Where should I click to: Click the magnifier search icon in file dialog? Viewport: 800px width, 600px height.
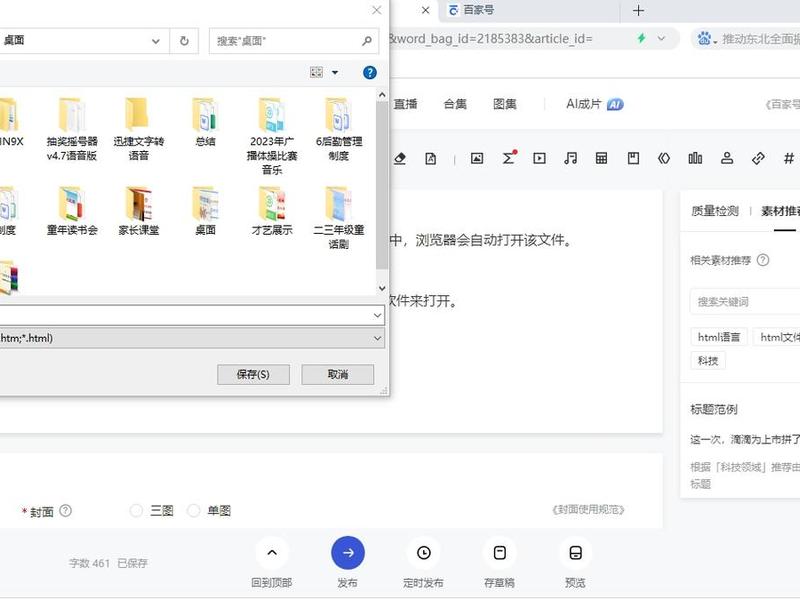[x=367, y=41]
